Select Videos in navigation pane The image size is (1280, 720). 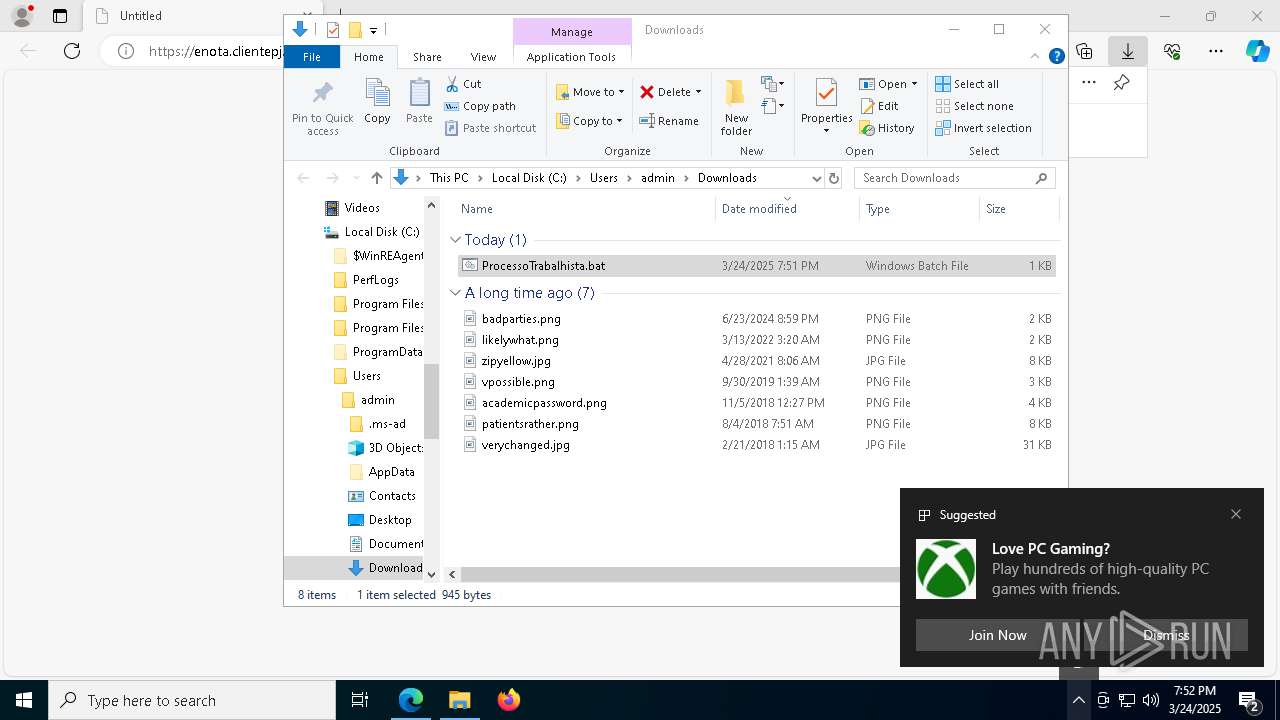pos(361,208)
